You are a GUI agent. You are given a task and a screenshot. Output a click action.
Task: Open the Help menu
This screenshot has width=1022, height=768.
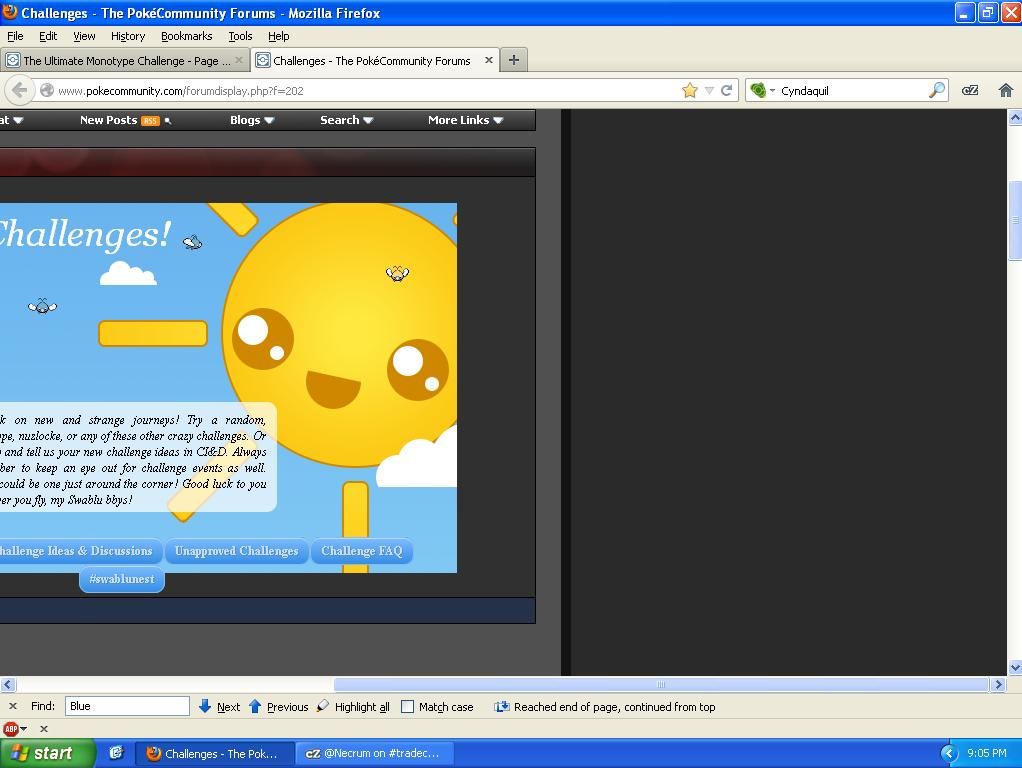pyautogui.click(x=278, y=36)
